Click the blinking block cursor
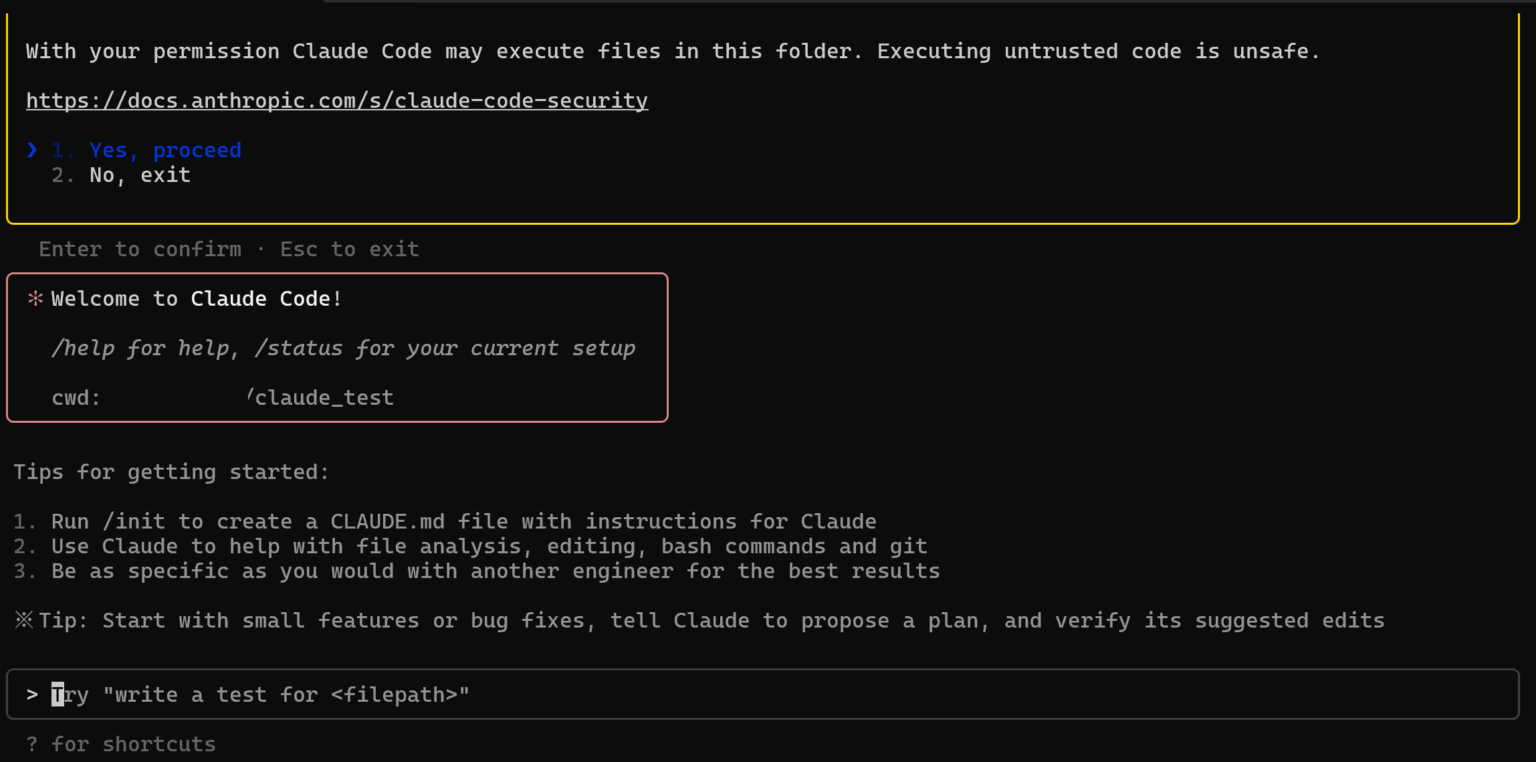 55,694
